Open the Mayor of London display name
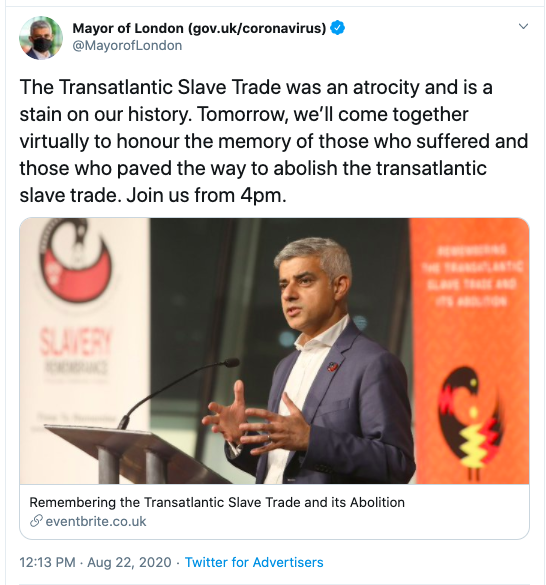 pos(199,28)
